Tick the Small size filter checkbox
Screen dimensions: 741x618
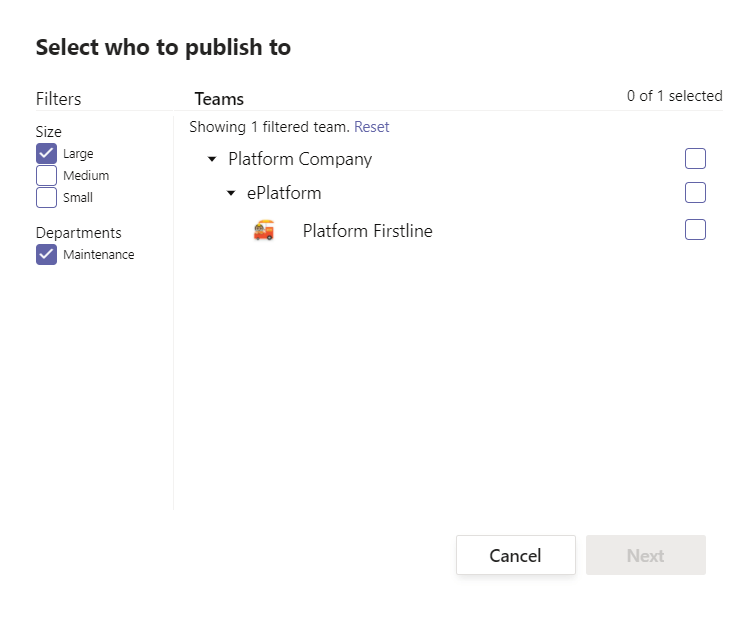click(46, 198)
